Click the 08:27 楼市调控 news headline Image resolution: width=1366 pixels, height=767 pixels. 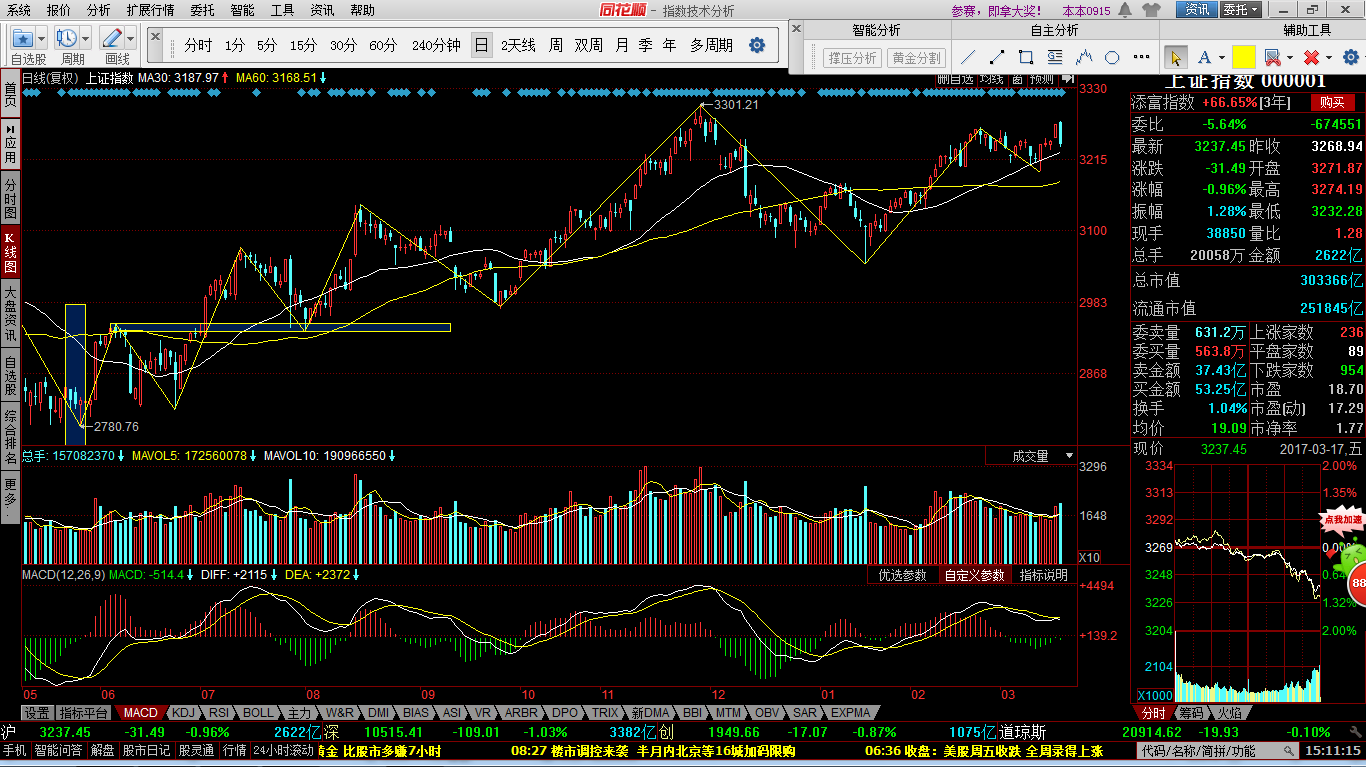pyautogui.click(x=652, y=750)
